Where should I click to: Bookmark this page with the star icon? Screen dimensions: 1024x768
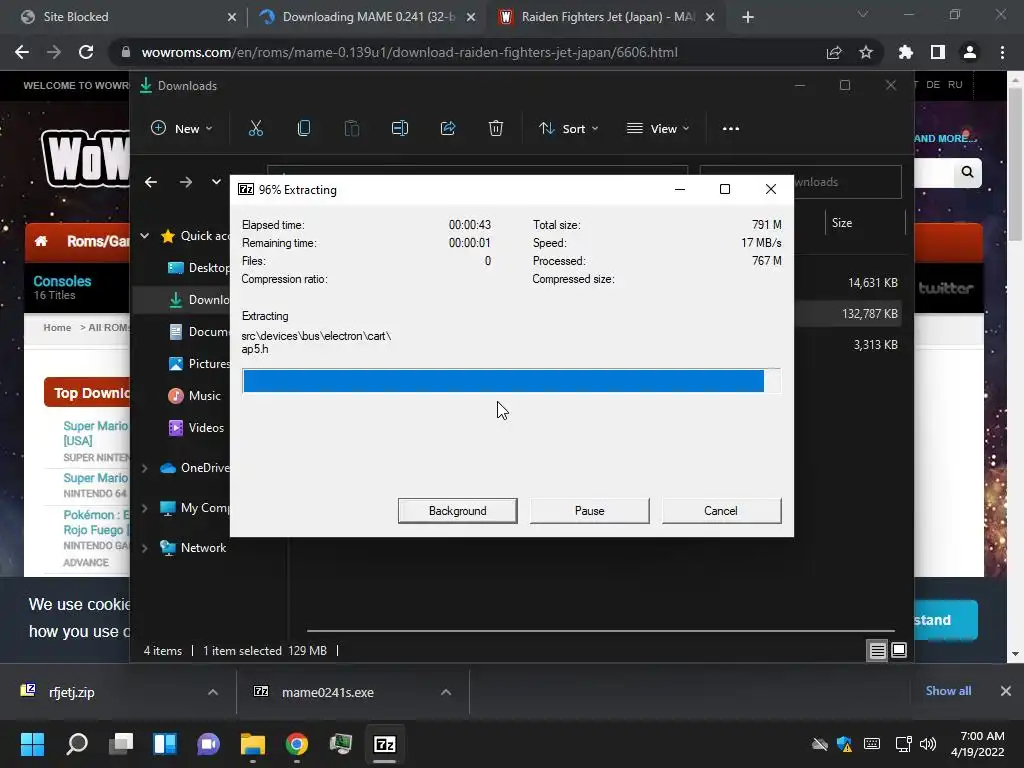[866, 52]
